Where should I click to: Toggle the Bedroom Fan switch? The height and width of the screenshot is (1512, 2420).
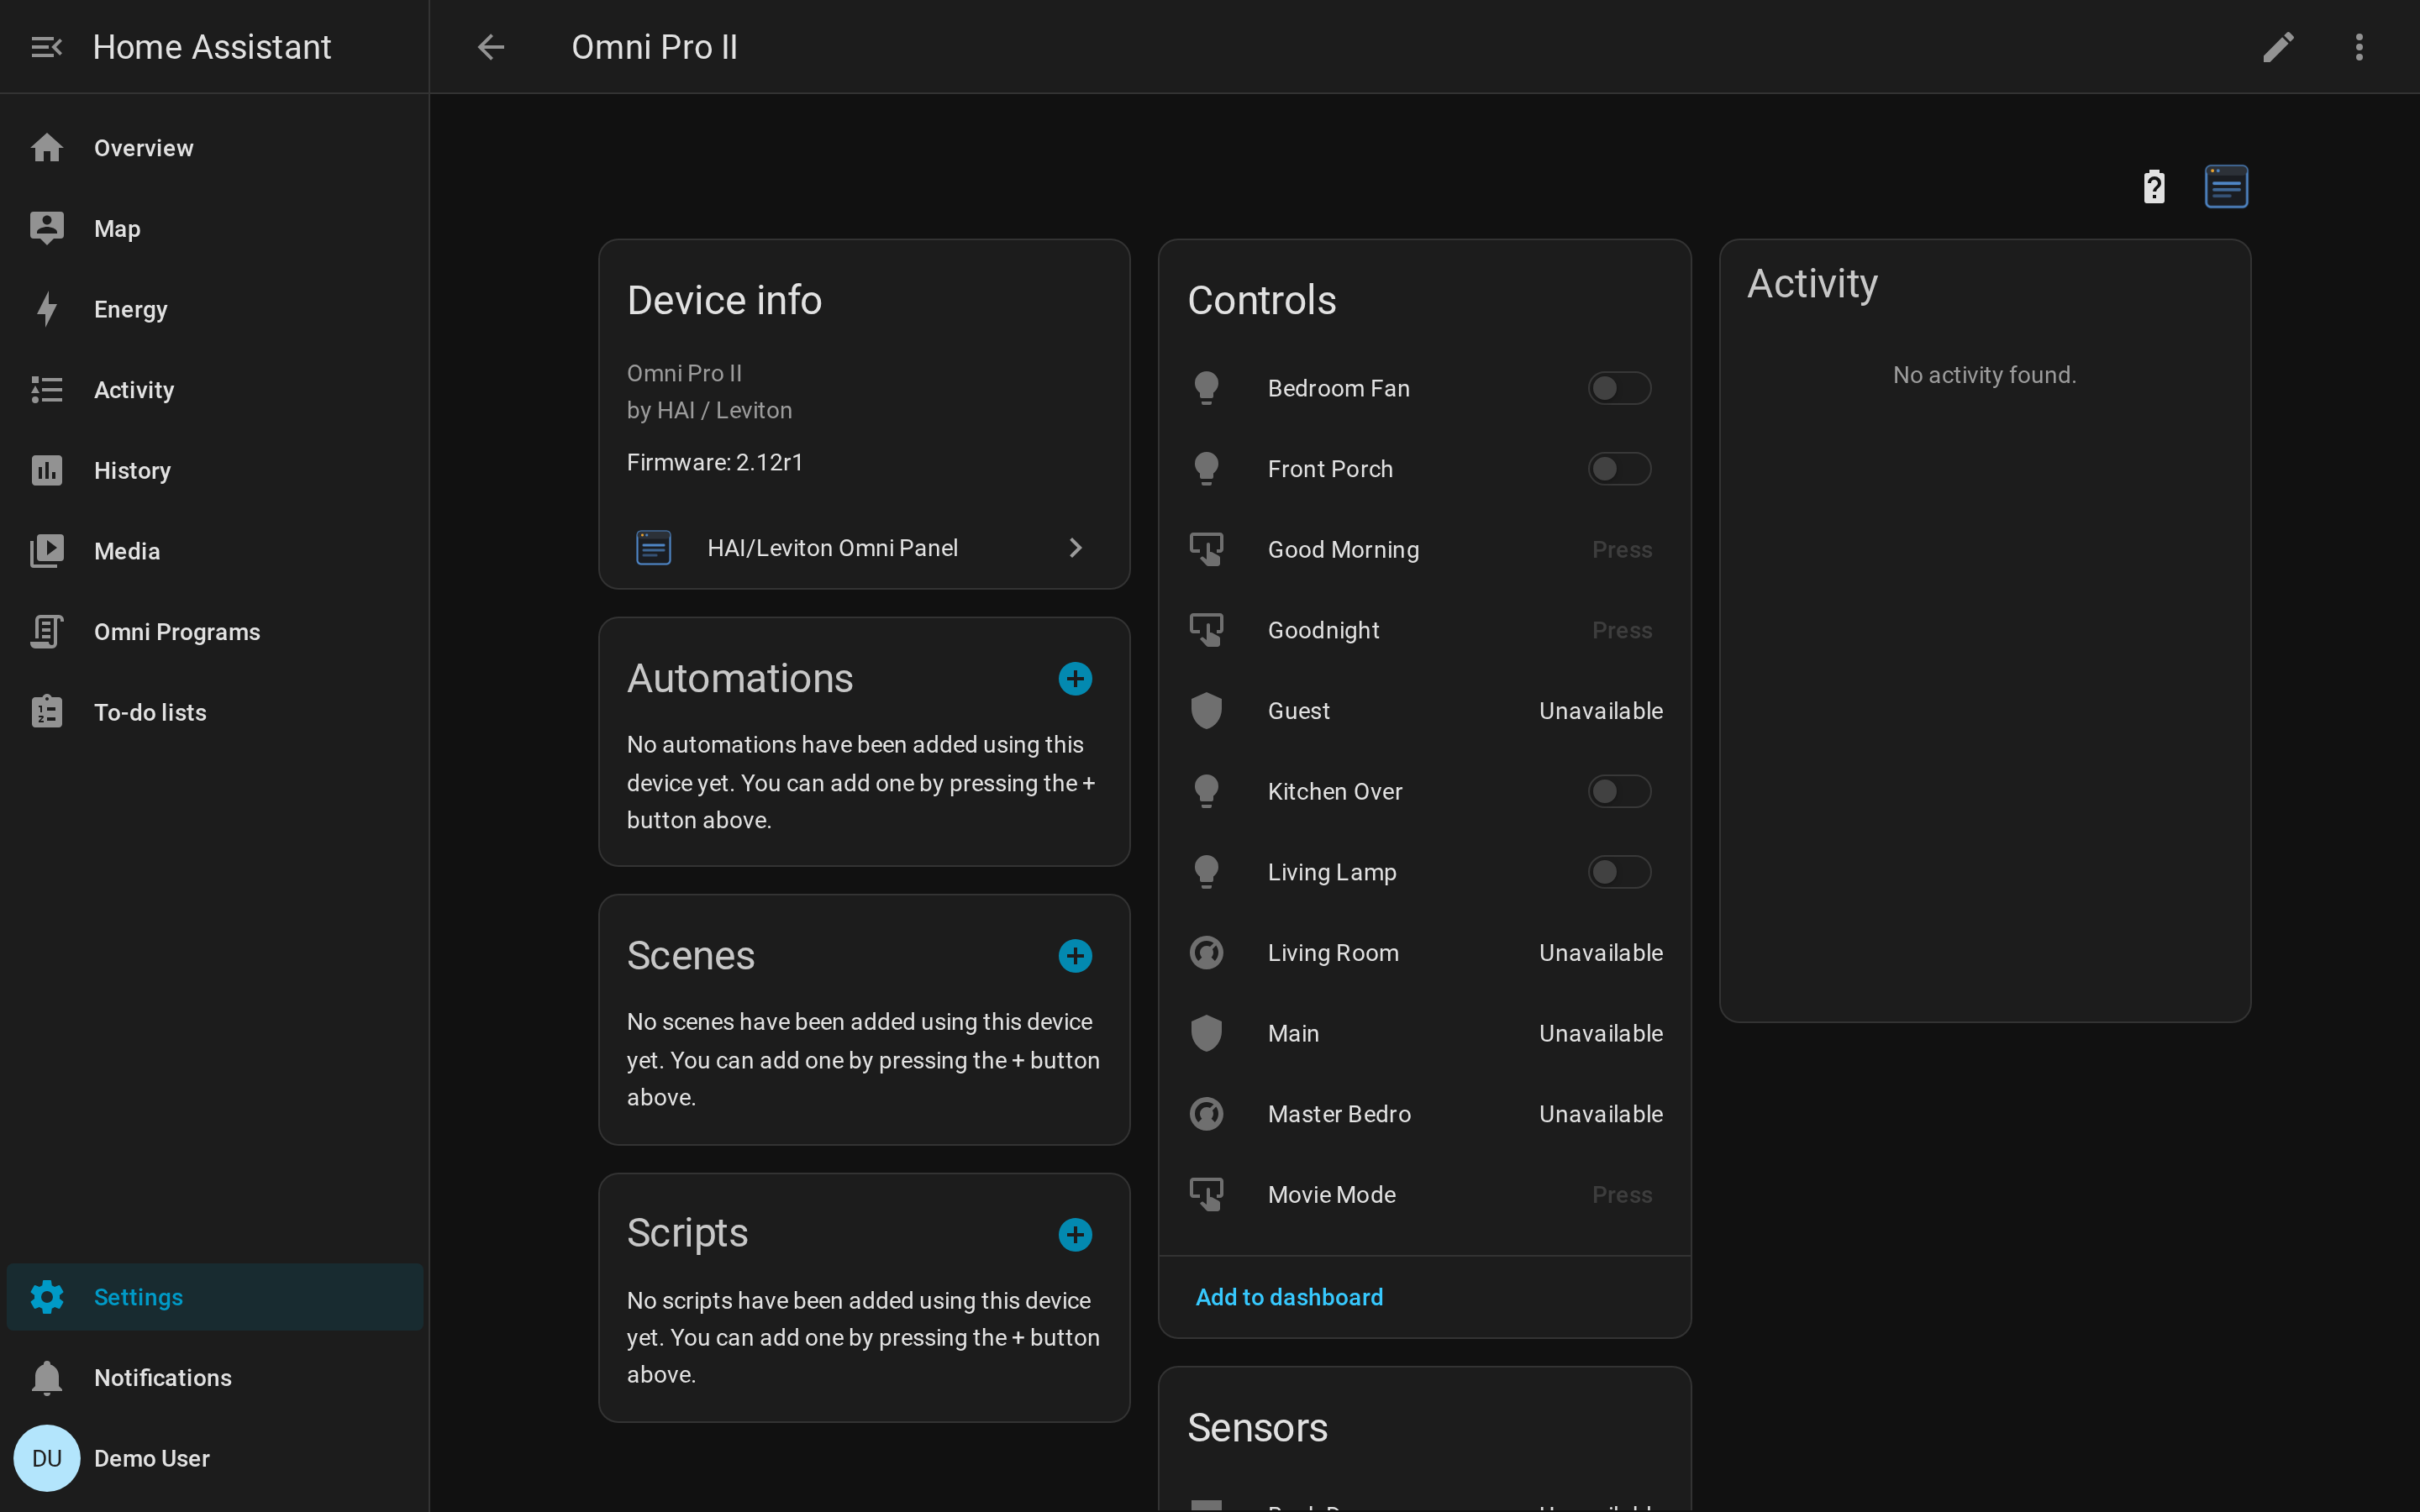point(1619,388)
